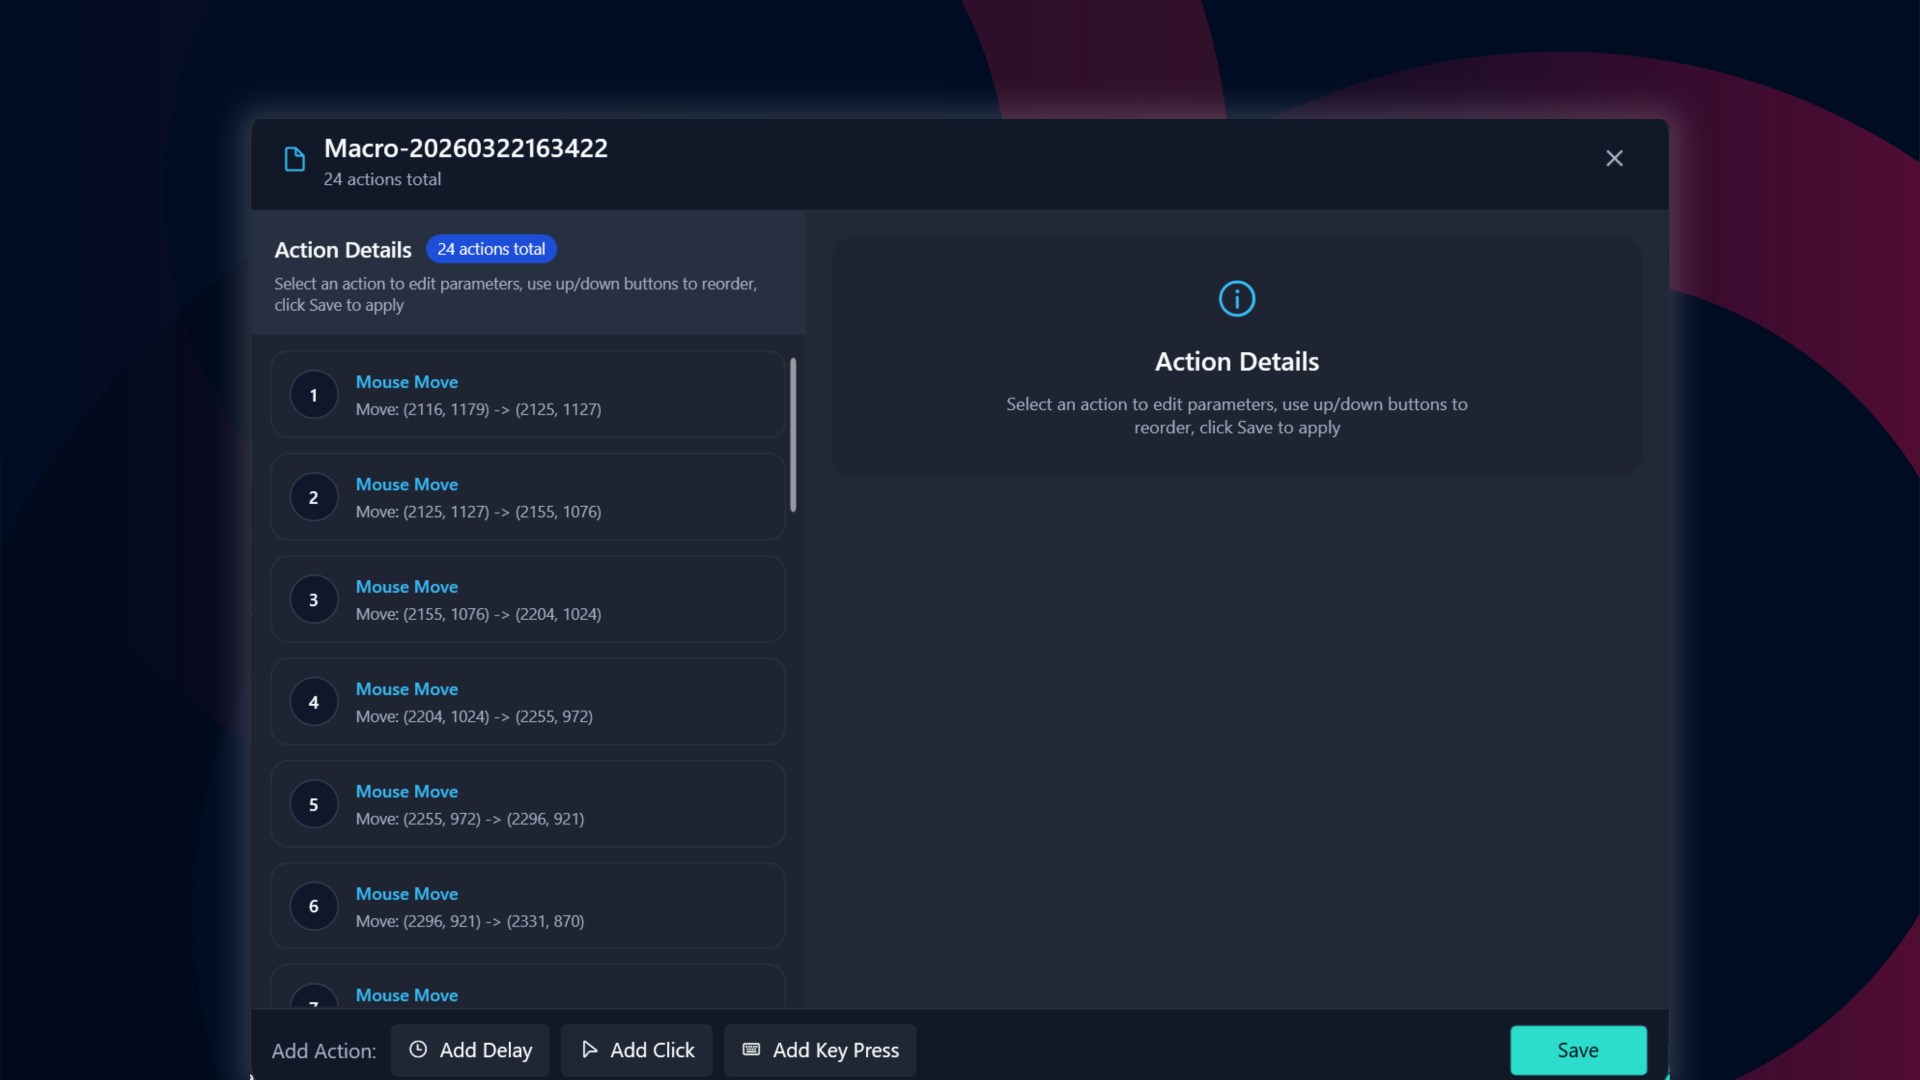Click the Macro-20260322163422 title
The image size is (1920, 1080).
point(466,148)
